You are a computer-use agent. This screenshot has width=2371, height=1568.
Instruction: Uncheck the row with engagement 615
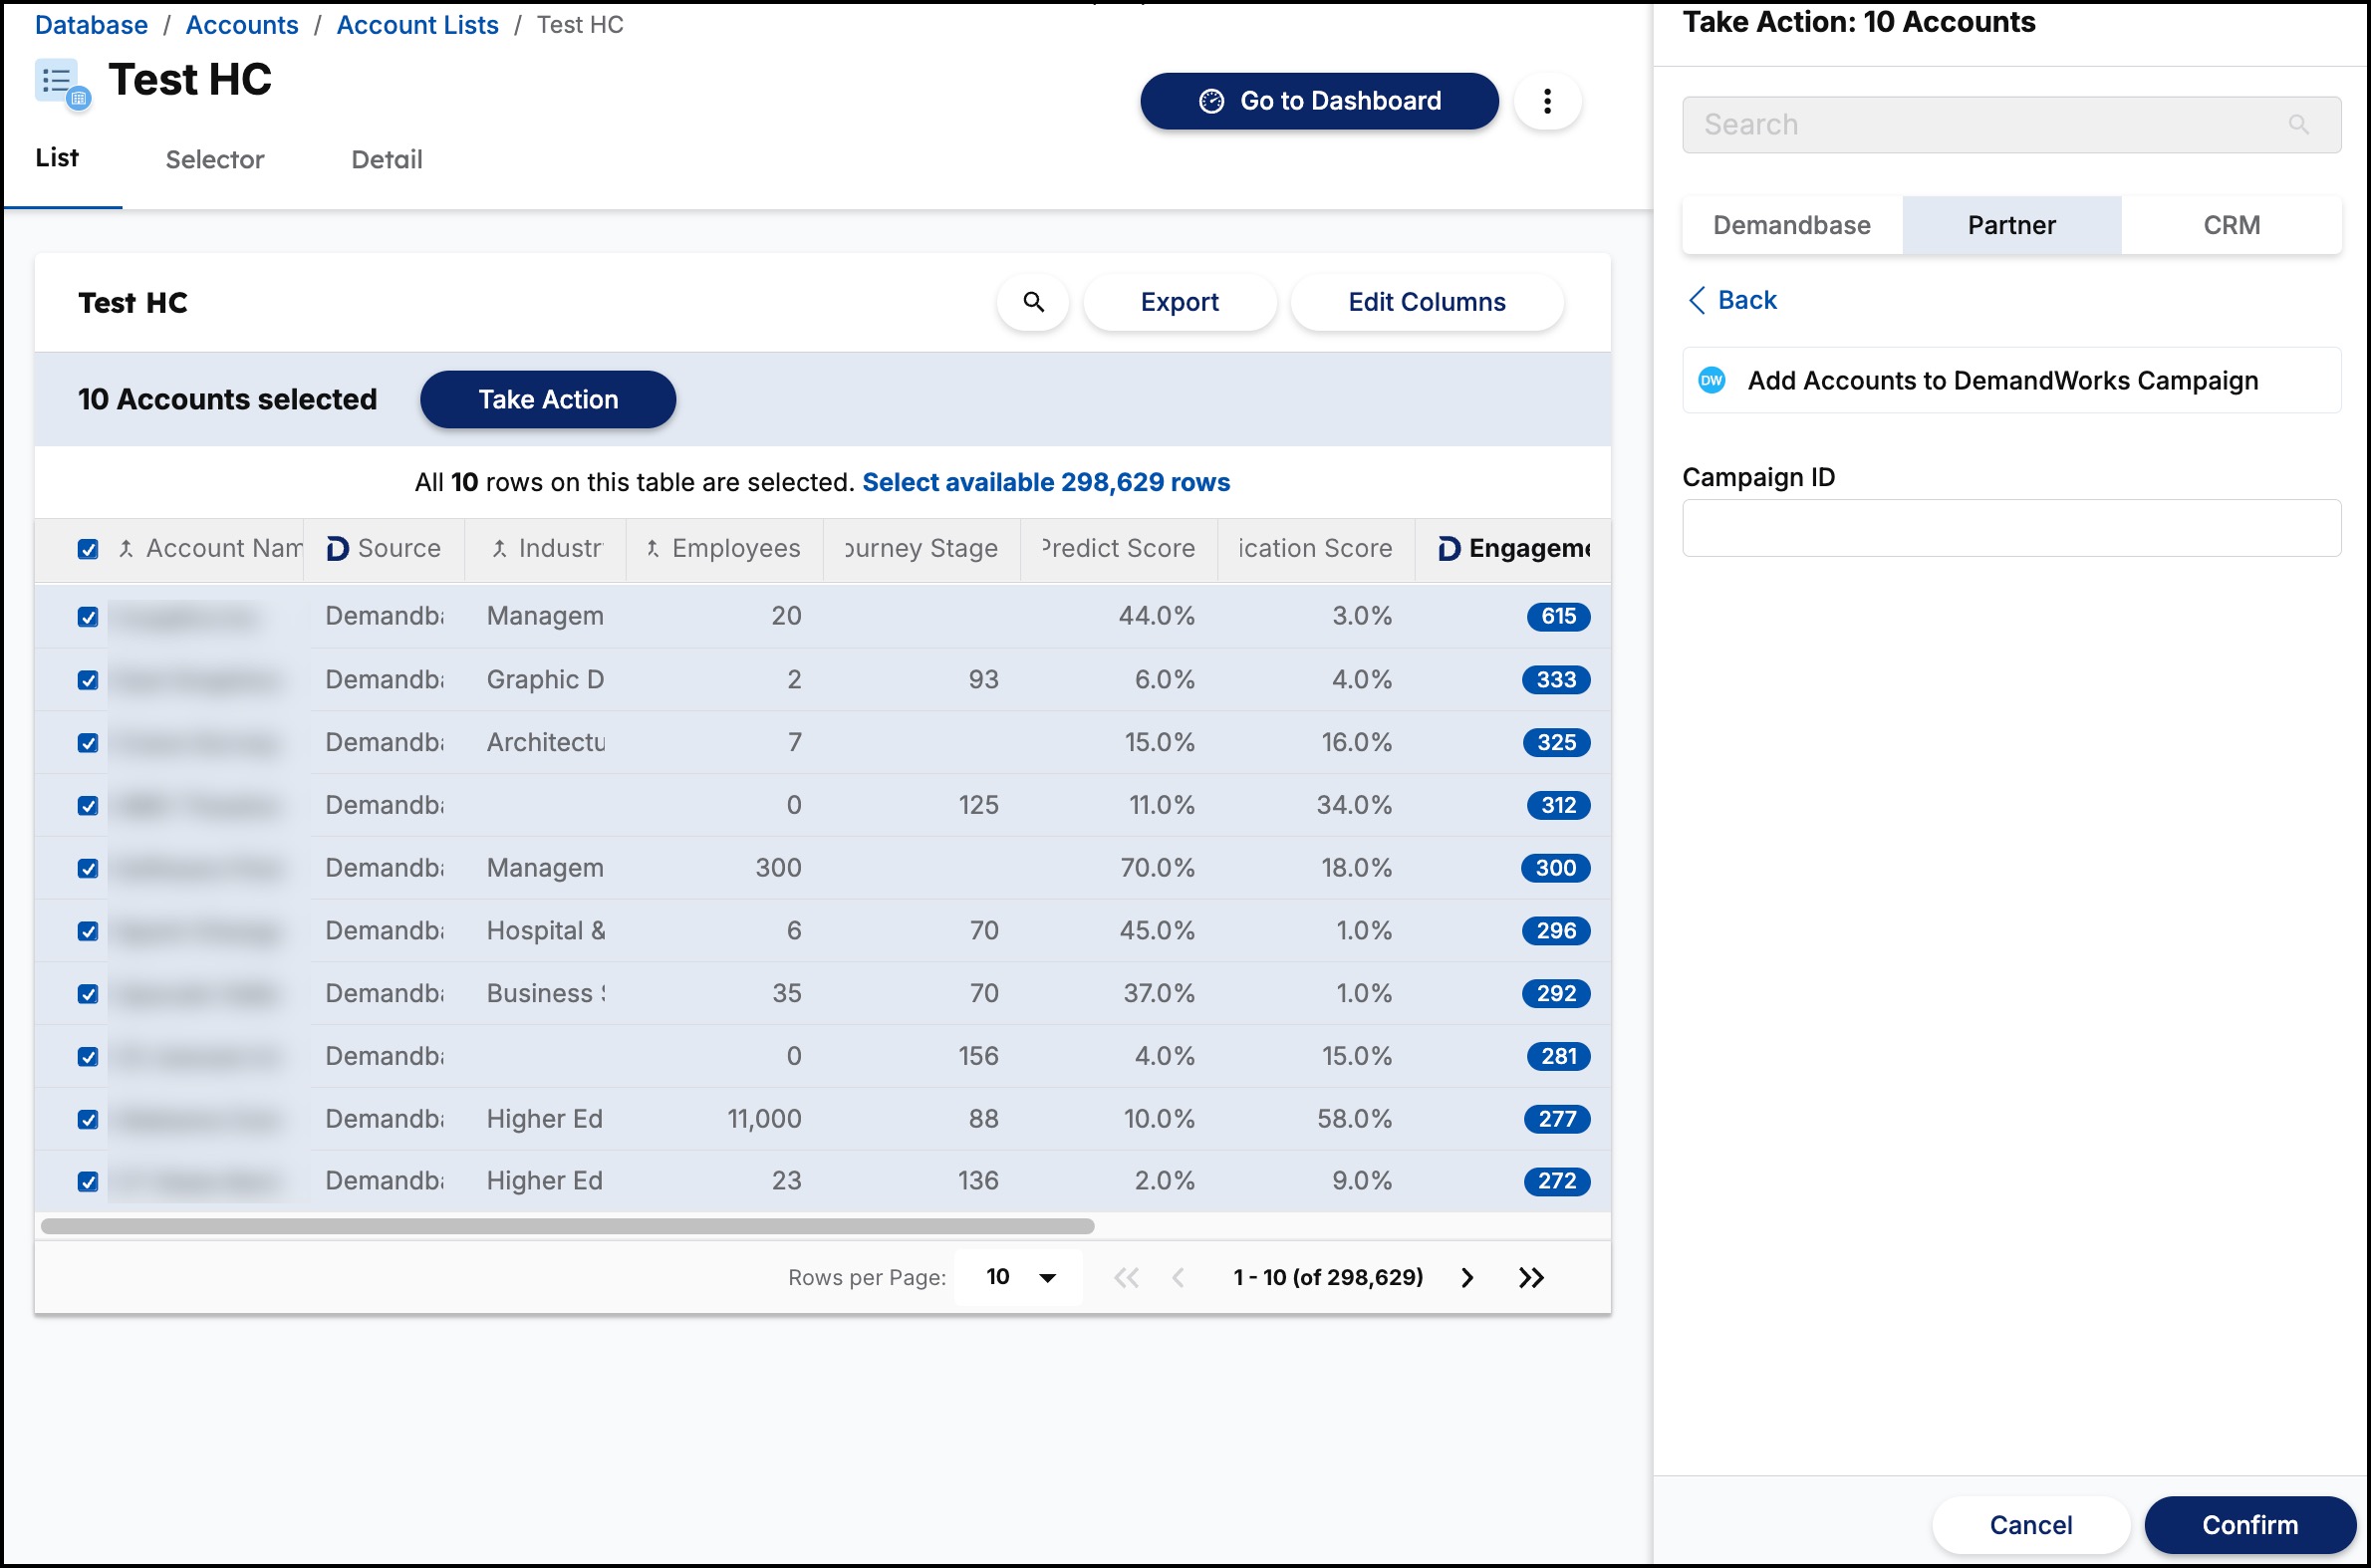tap(88, 617)
